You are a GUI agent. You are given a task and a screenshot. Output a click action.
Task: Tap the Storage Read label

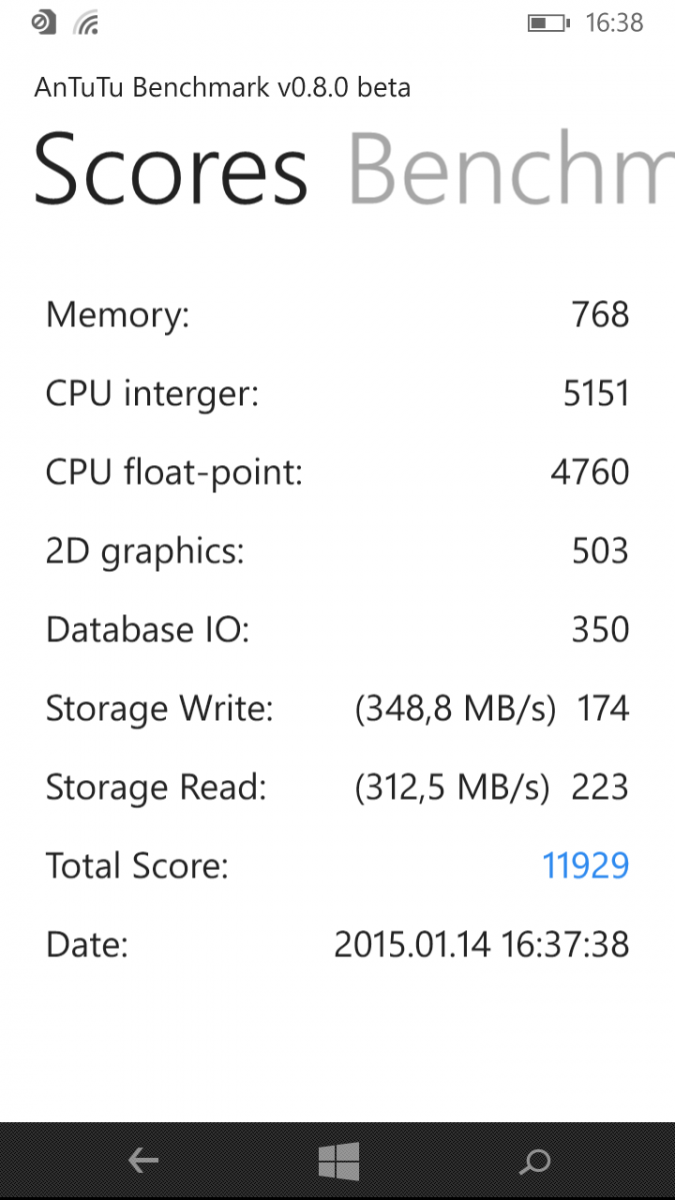click(x=156, y=788)
